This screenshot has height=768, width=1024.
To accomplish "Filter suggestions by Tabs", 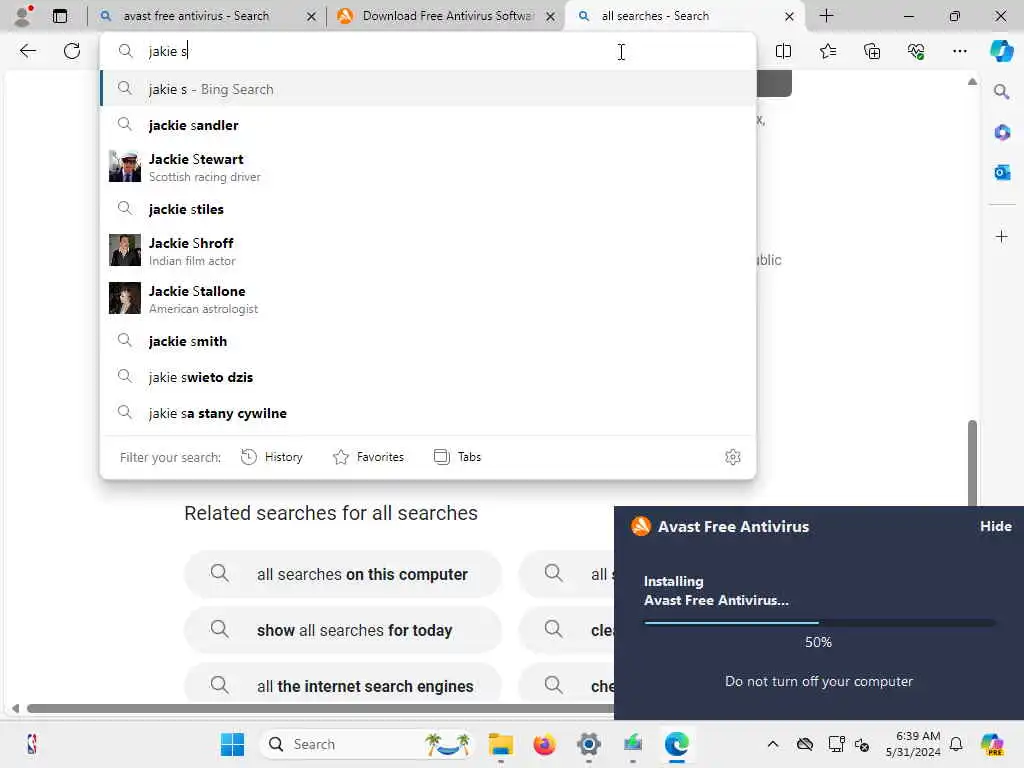I will click(x=457, y=457).
